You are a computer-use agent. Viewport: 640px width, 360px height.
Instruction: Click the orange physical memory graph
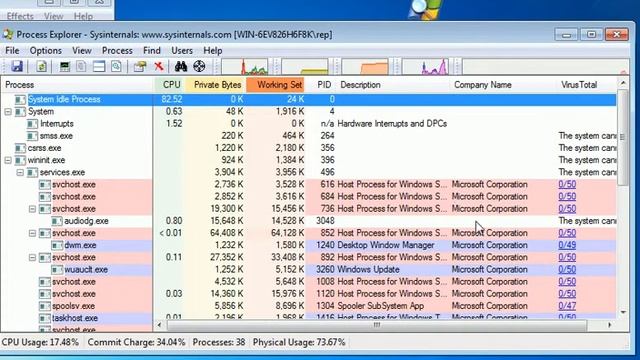pos(365,67)
